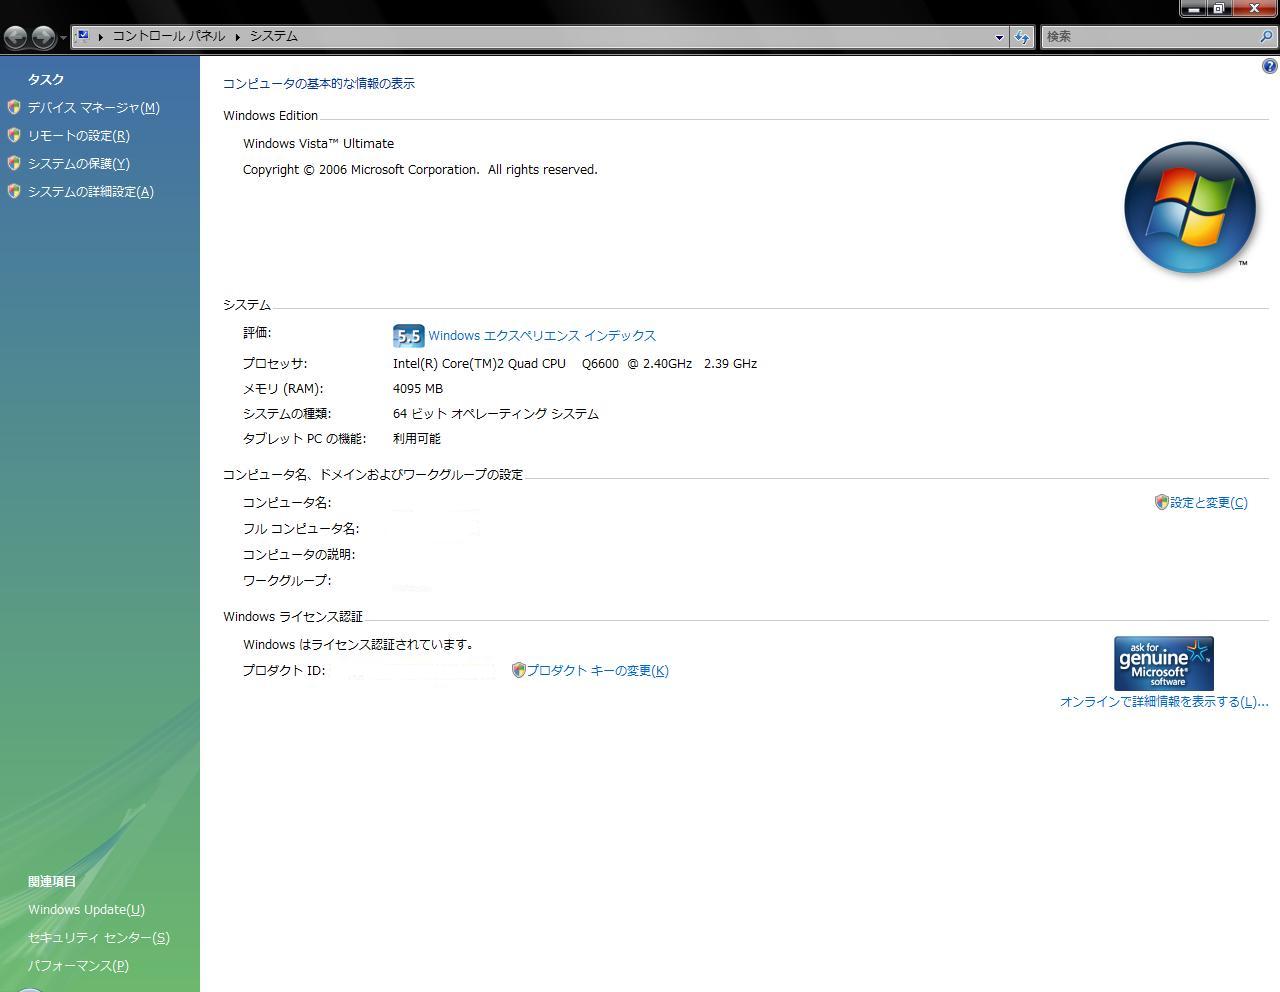This screenshot has height=992, width=1280.
Task: Refresh the page with the refresh button
Action: pos(1021,37)
